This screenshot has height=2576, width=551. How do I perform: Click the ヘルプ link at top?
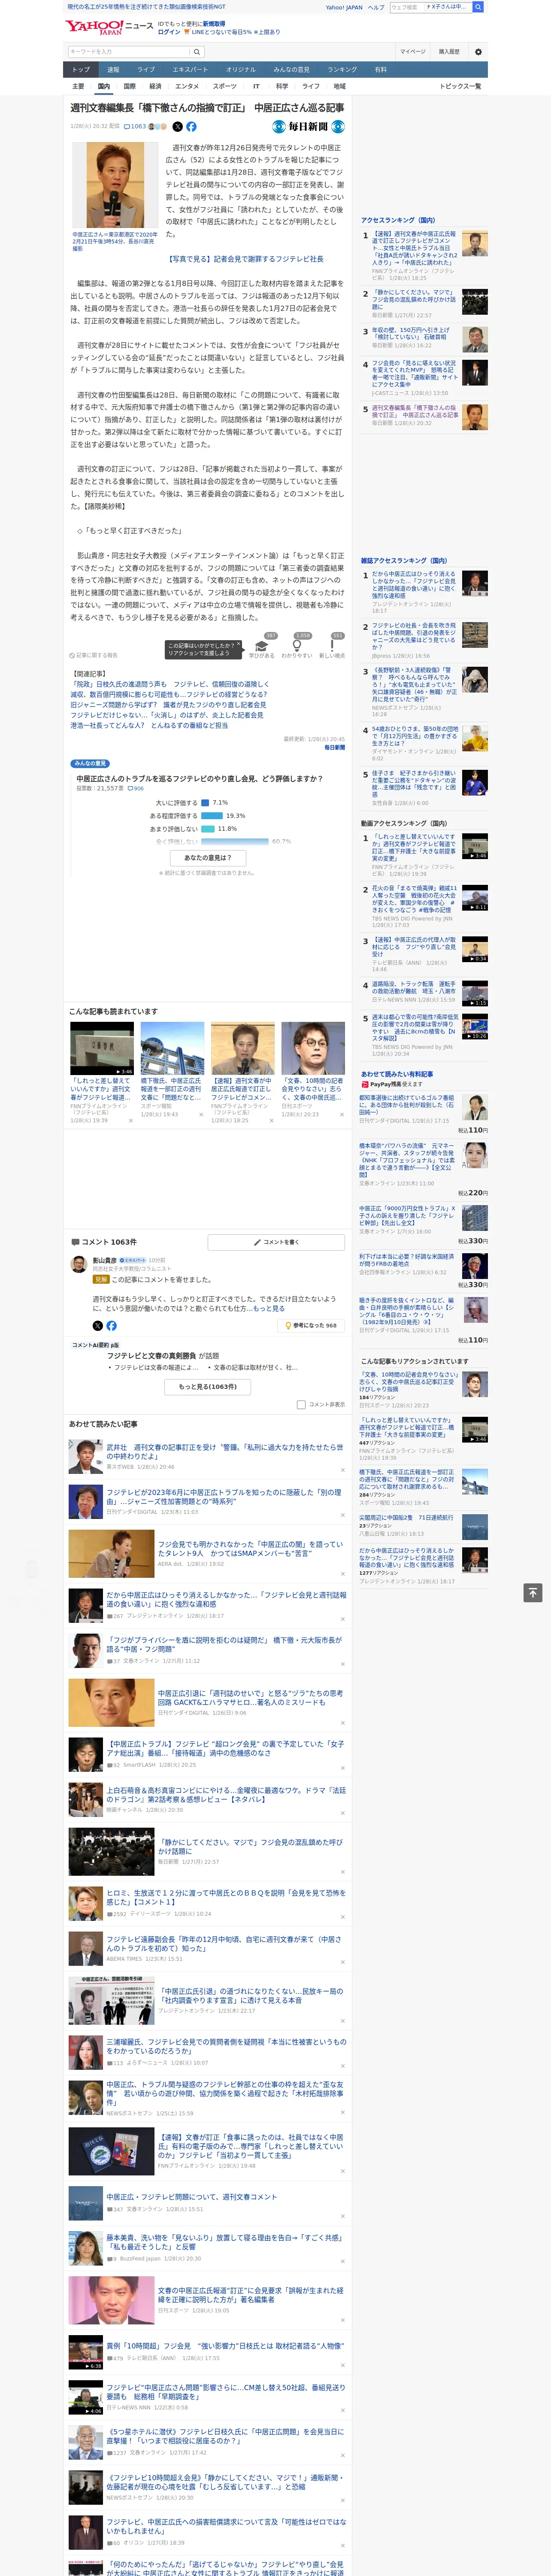376,7
